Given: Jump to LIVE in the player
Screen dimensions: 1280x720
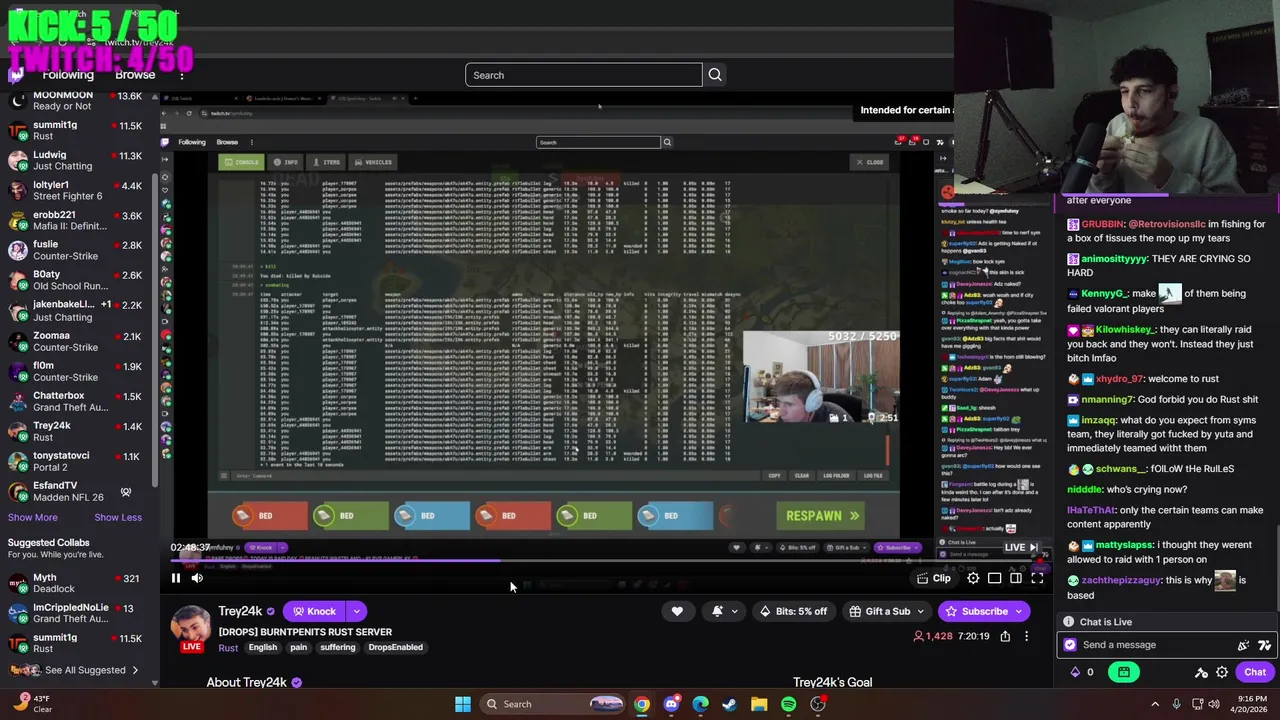Looking at the screenshot, I should pos(1021,547).
